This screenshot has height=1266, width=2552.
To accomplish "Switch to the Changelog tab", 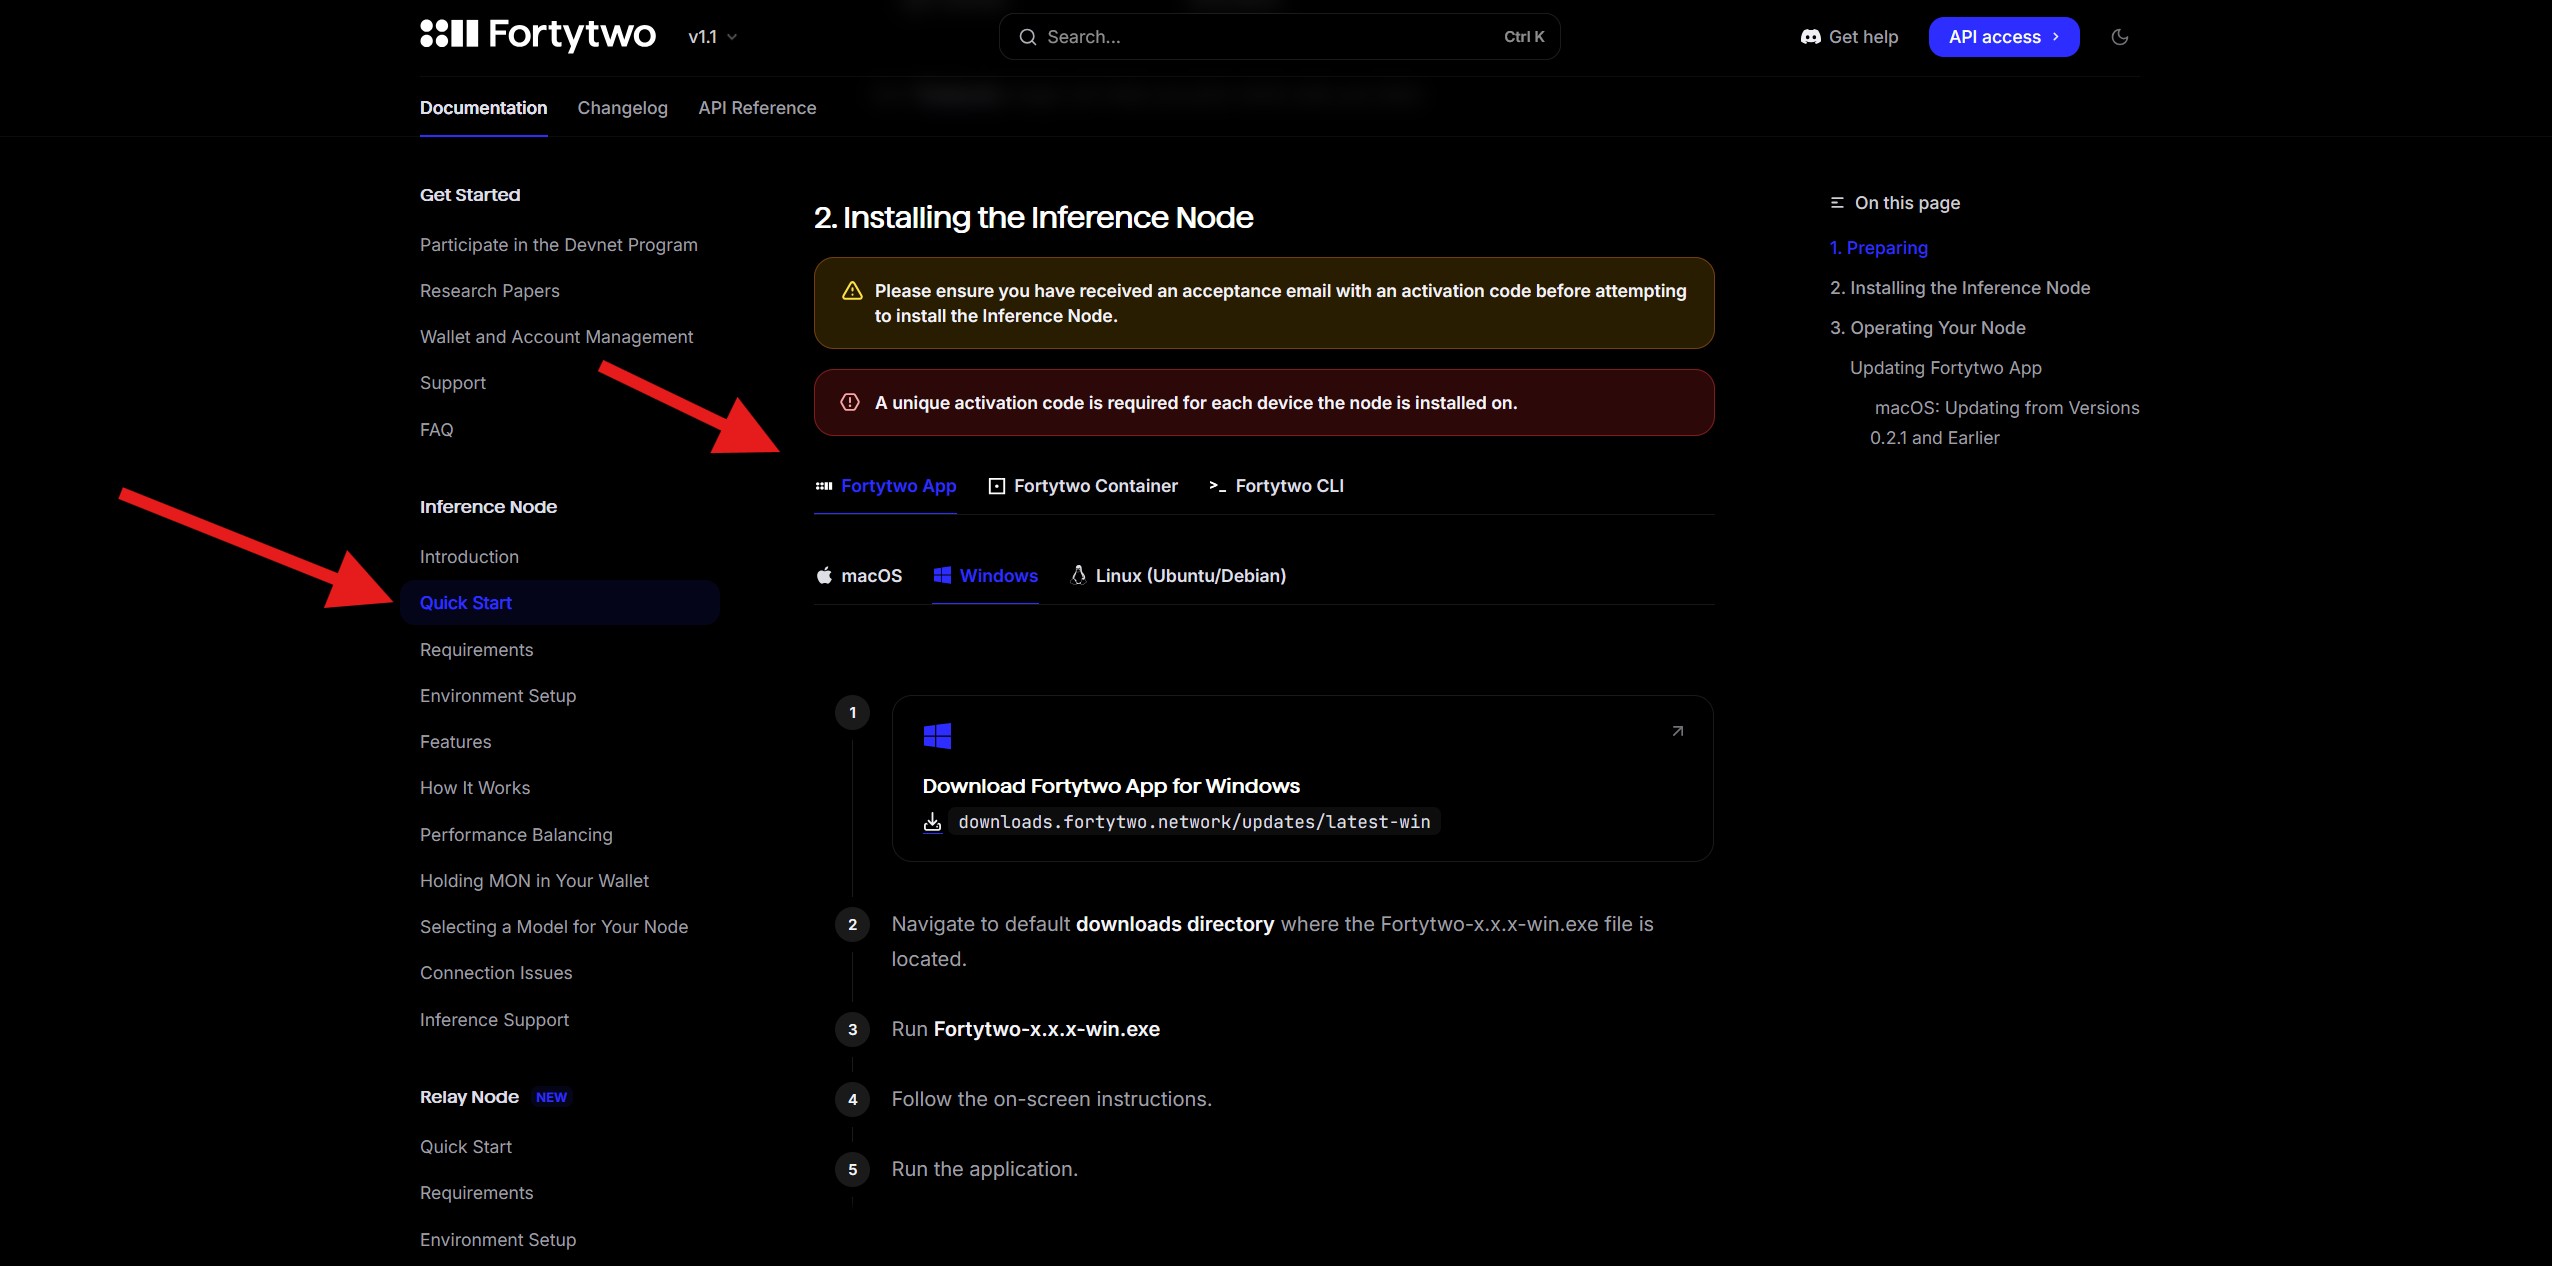I will click(x=622, y=108).
